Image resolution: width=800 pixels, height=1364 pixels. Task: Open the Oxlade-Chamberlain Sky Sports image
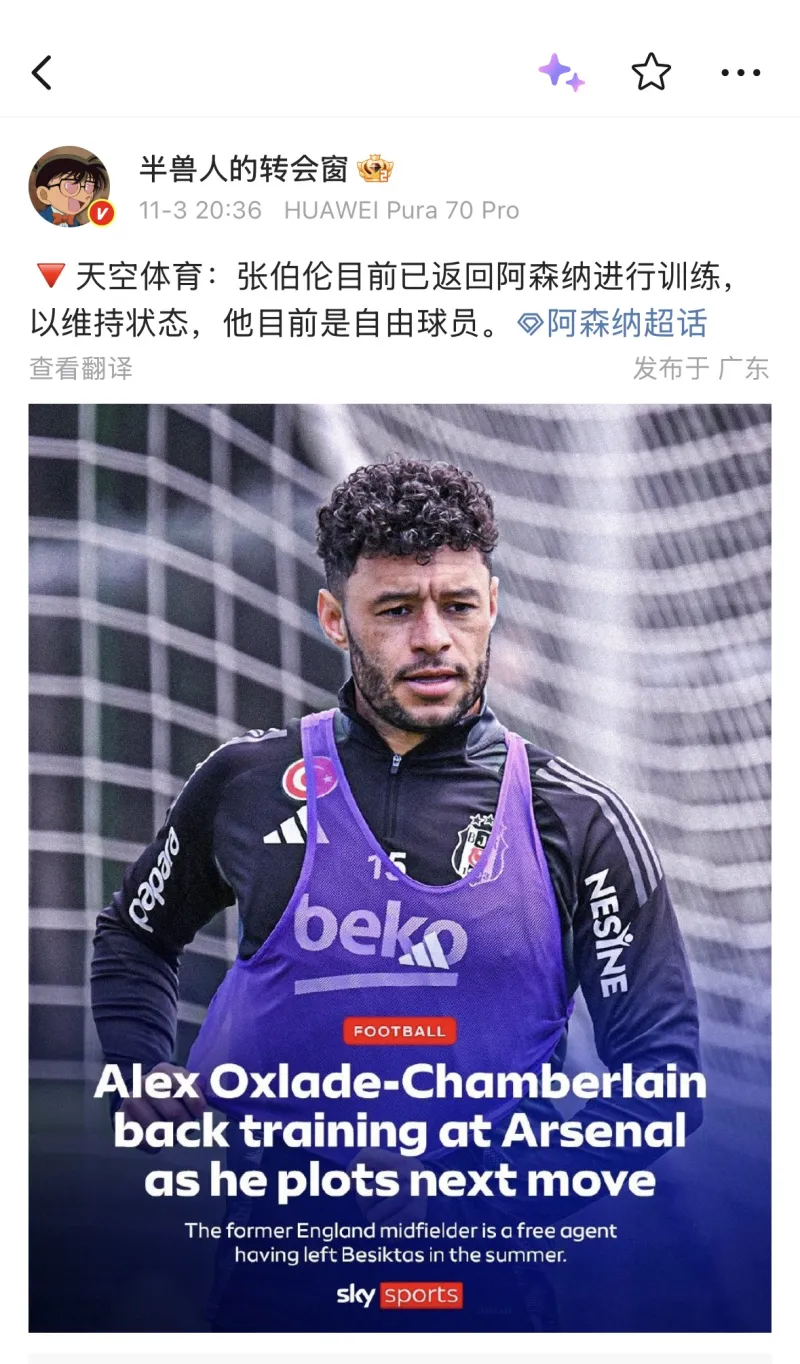point(400,868)
